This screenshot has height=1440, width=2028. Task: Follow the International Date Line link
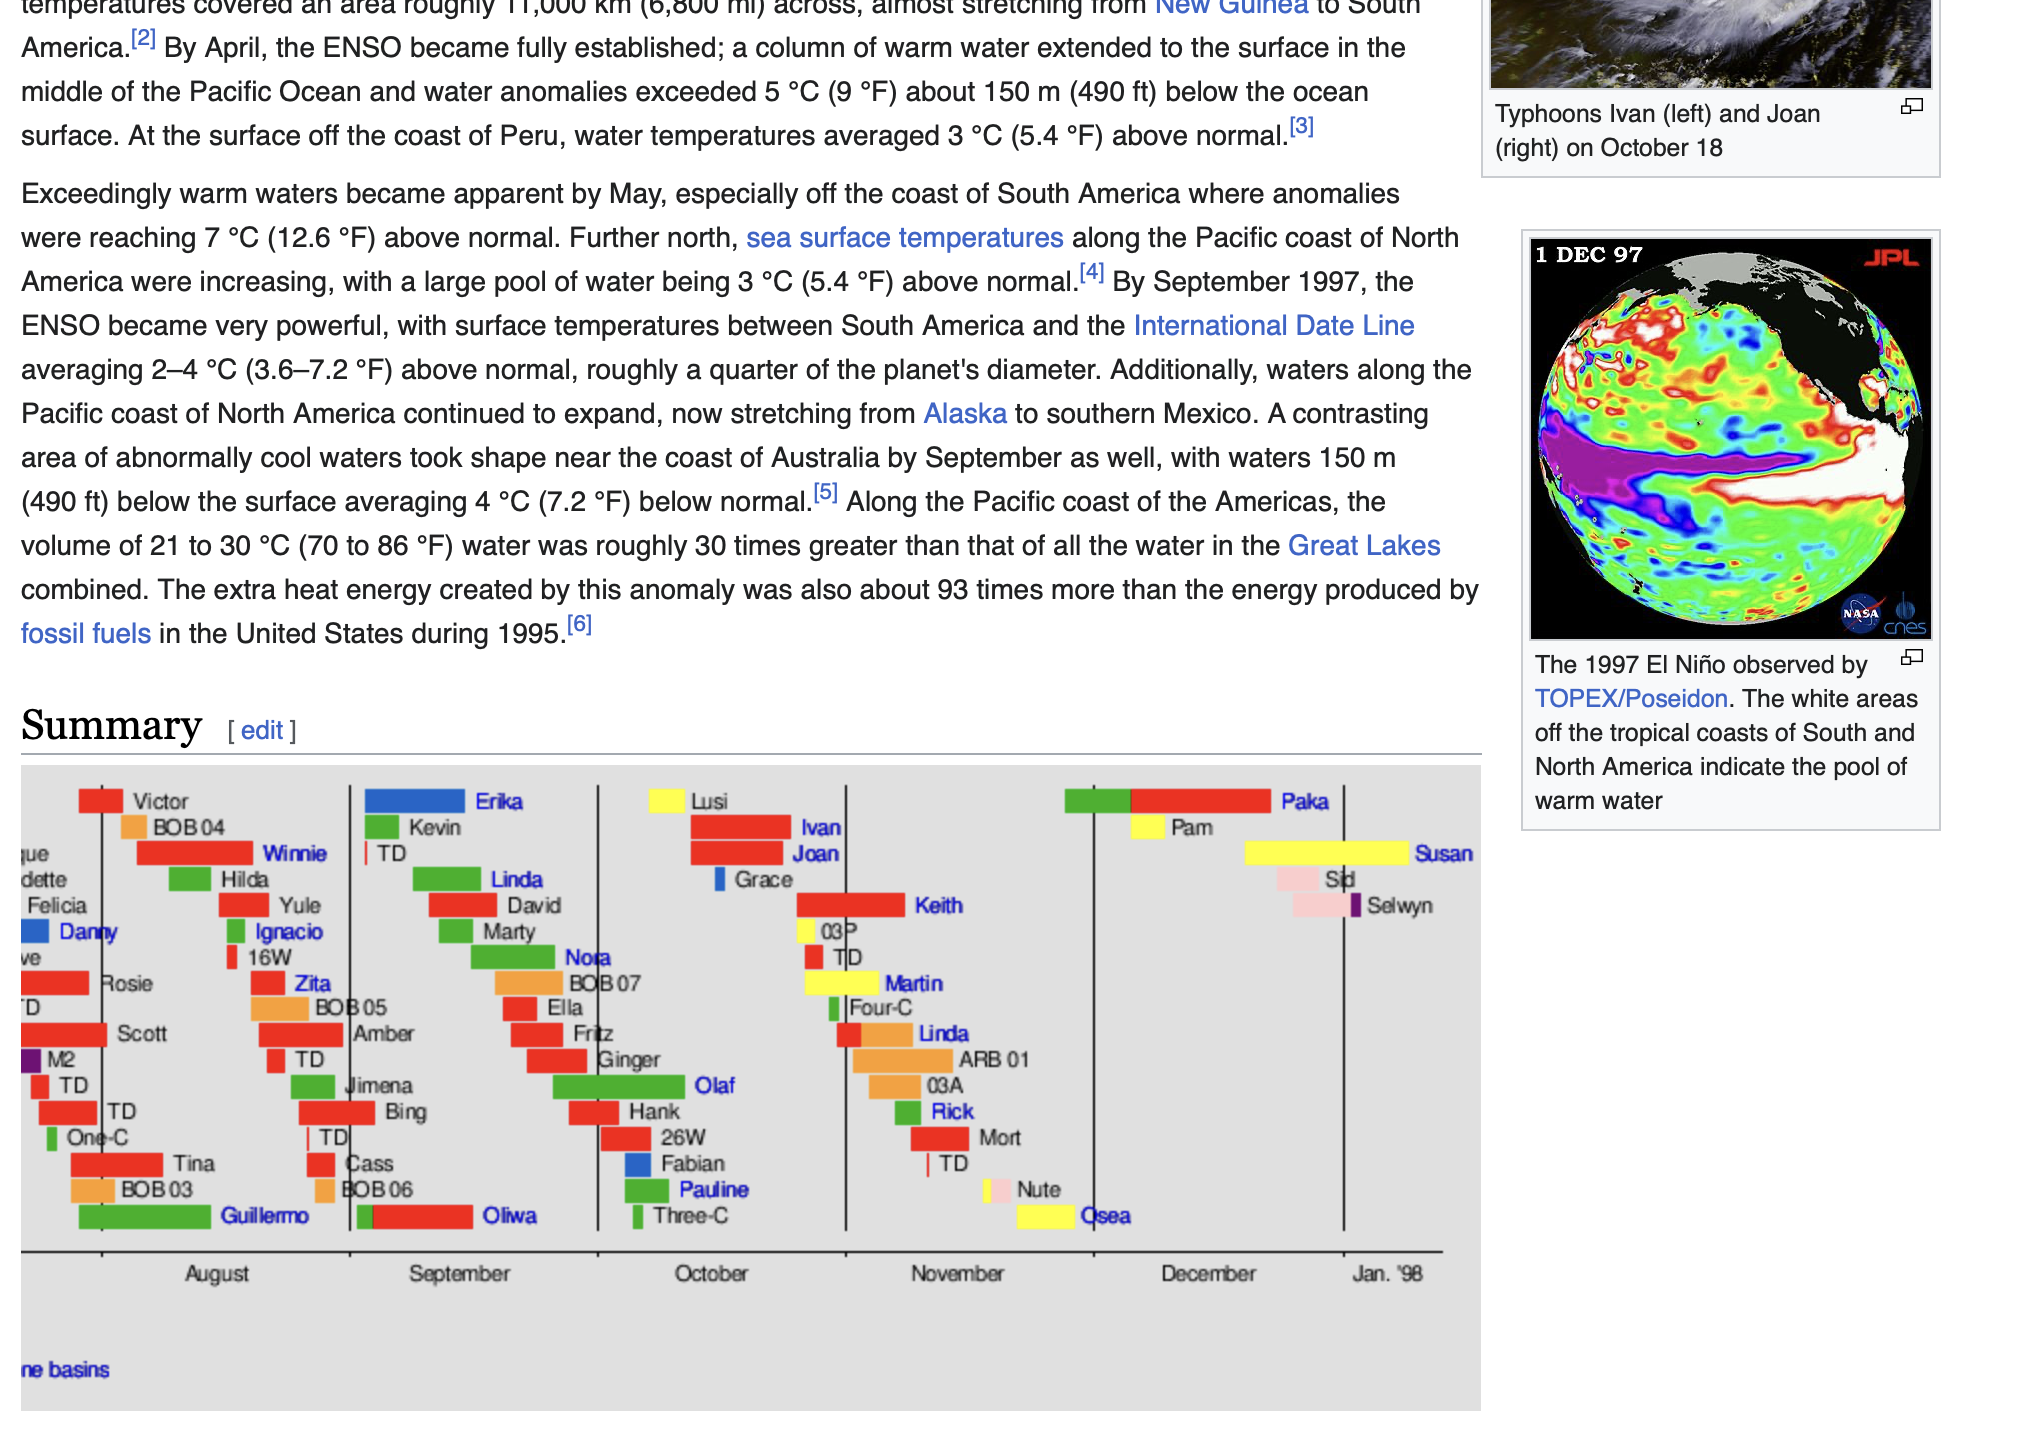coord(1273,326)
